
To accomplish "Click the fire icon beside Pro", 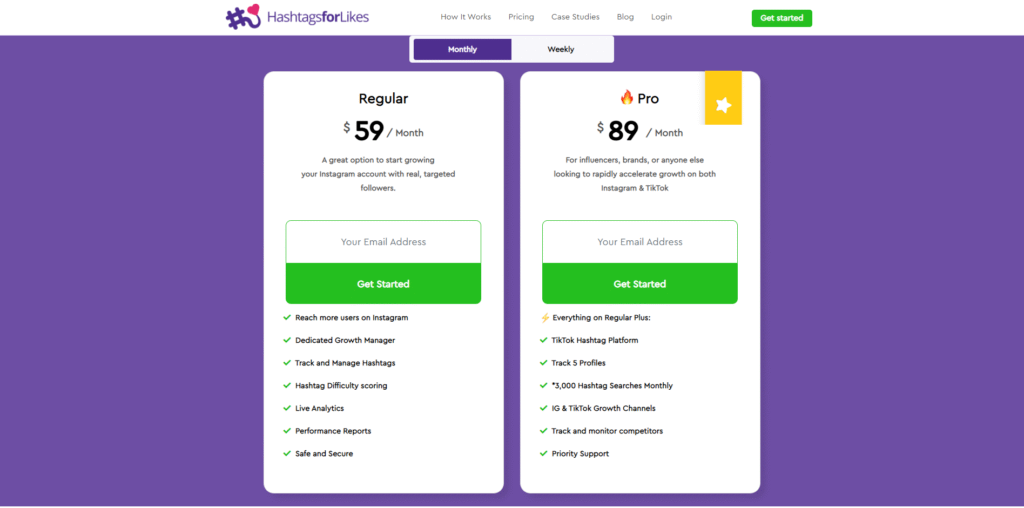I will click(x=627, y=98).
